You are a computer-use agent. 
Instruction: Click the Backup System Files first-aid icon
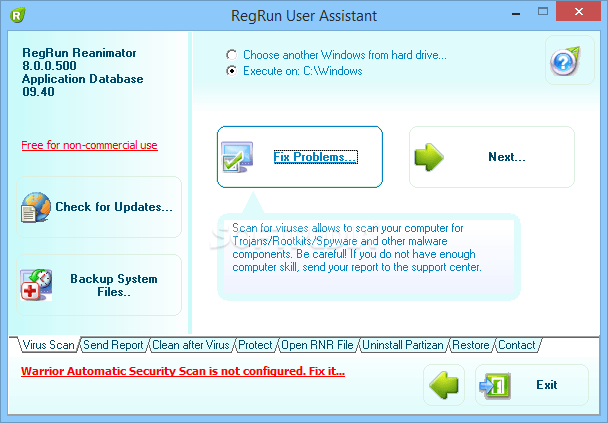pyautogui.click(x=37, y=285)
